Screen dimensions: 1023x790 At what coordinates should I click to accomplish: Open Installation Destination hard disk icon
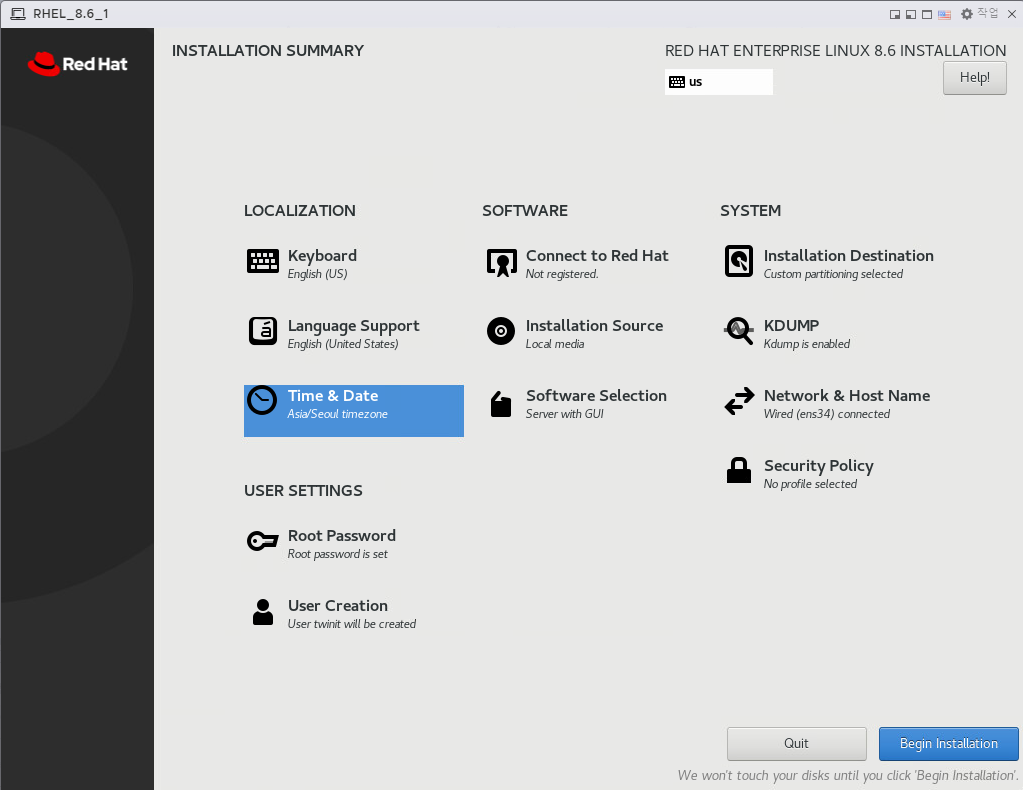pos(739,261)
